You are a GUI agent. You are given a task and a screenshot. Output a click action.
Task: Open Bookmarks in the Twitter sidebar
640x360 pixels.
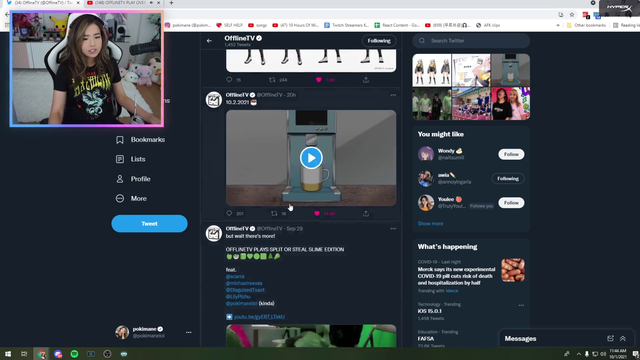[140, 140]
